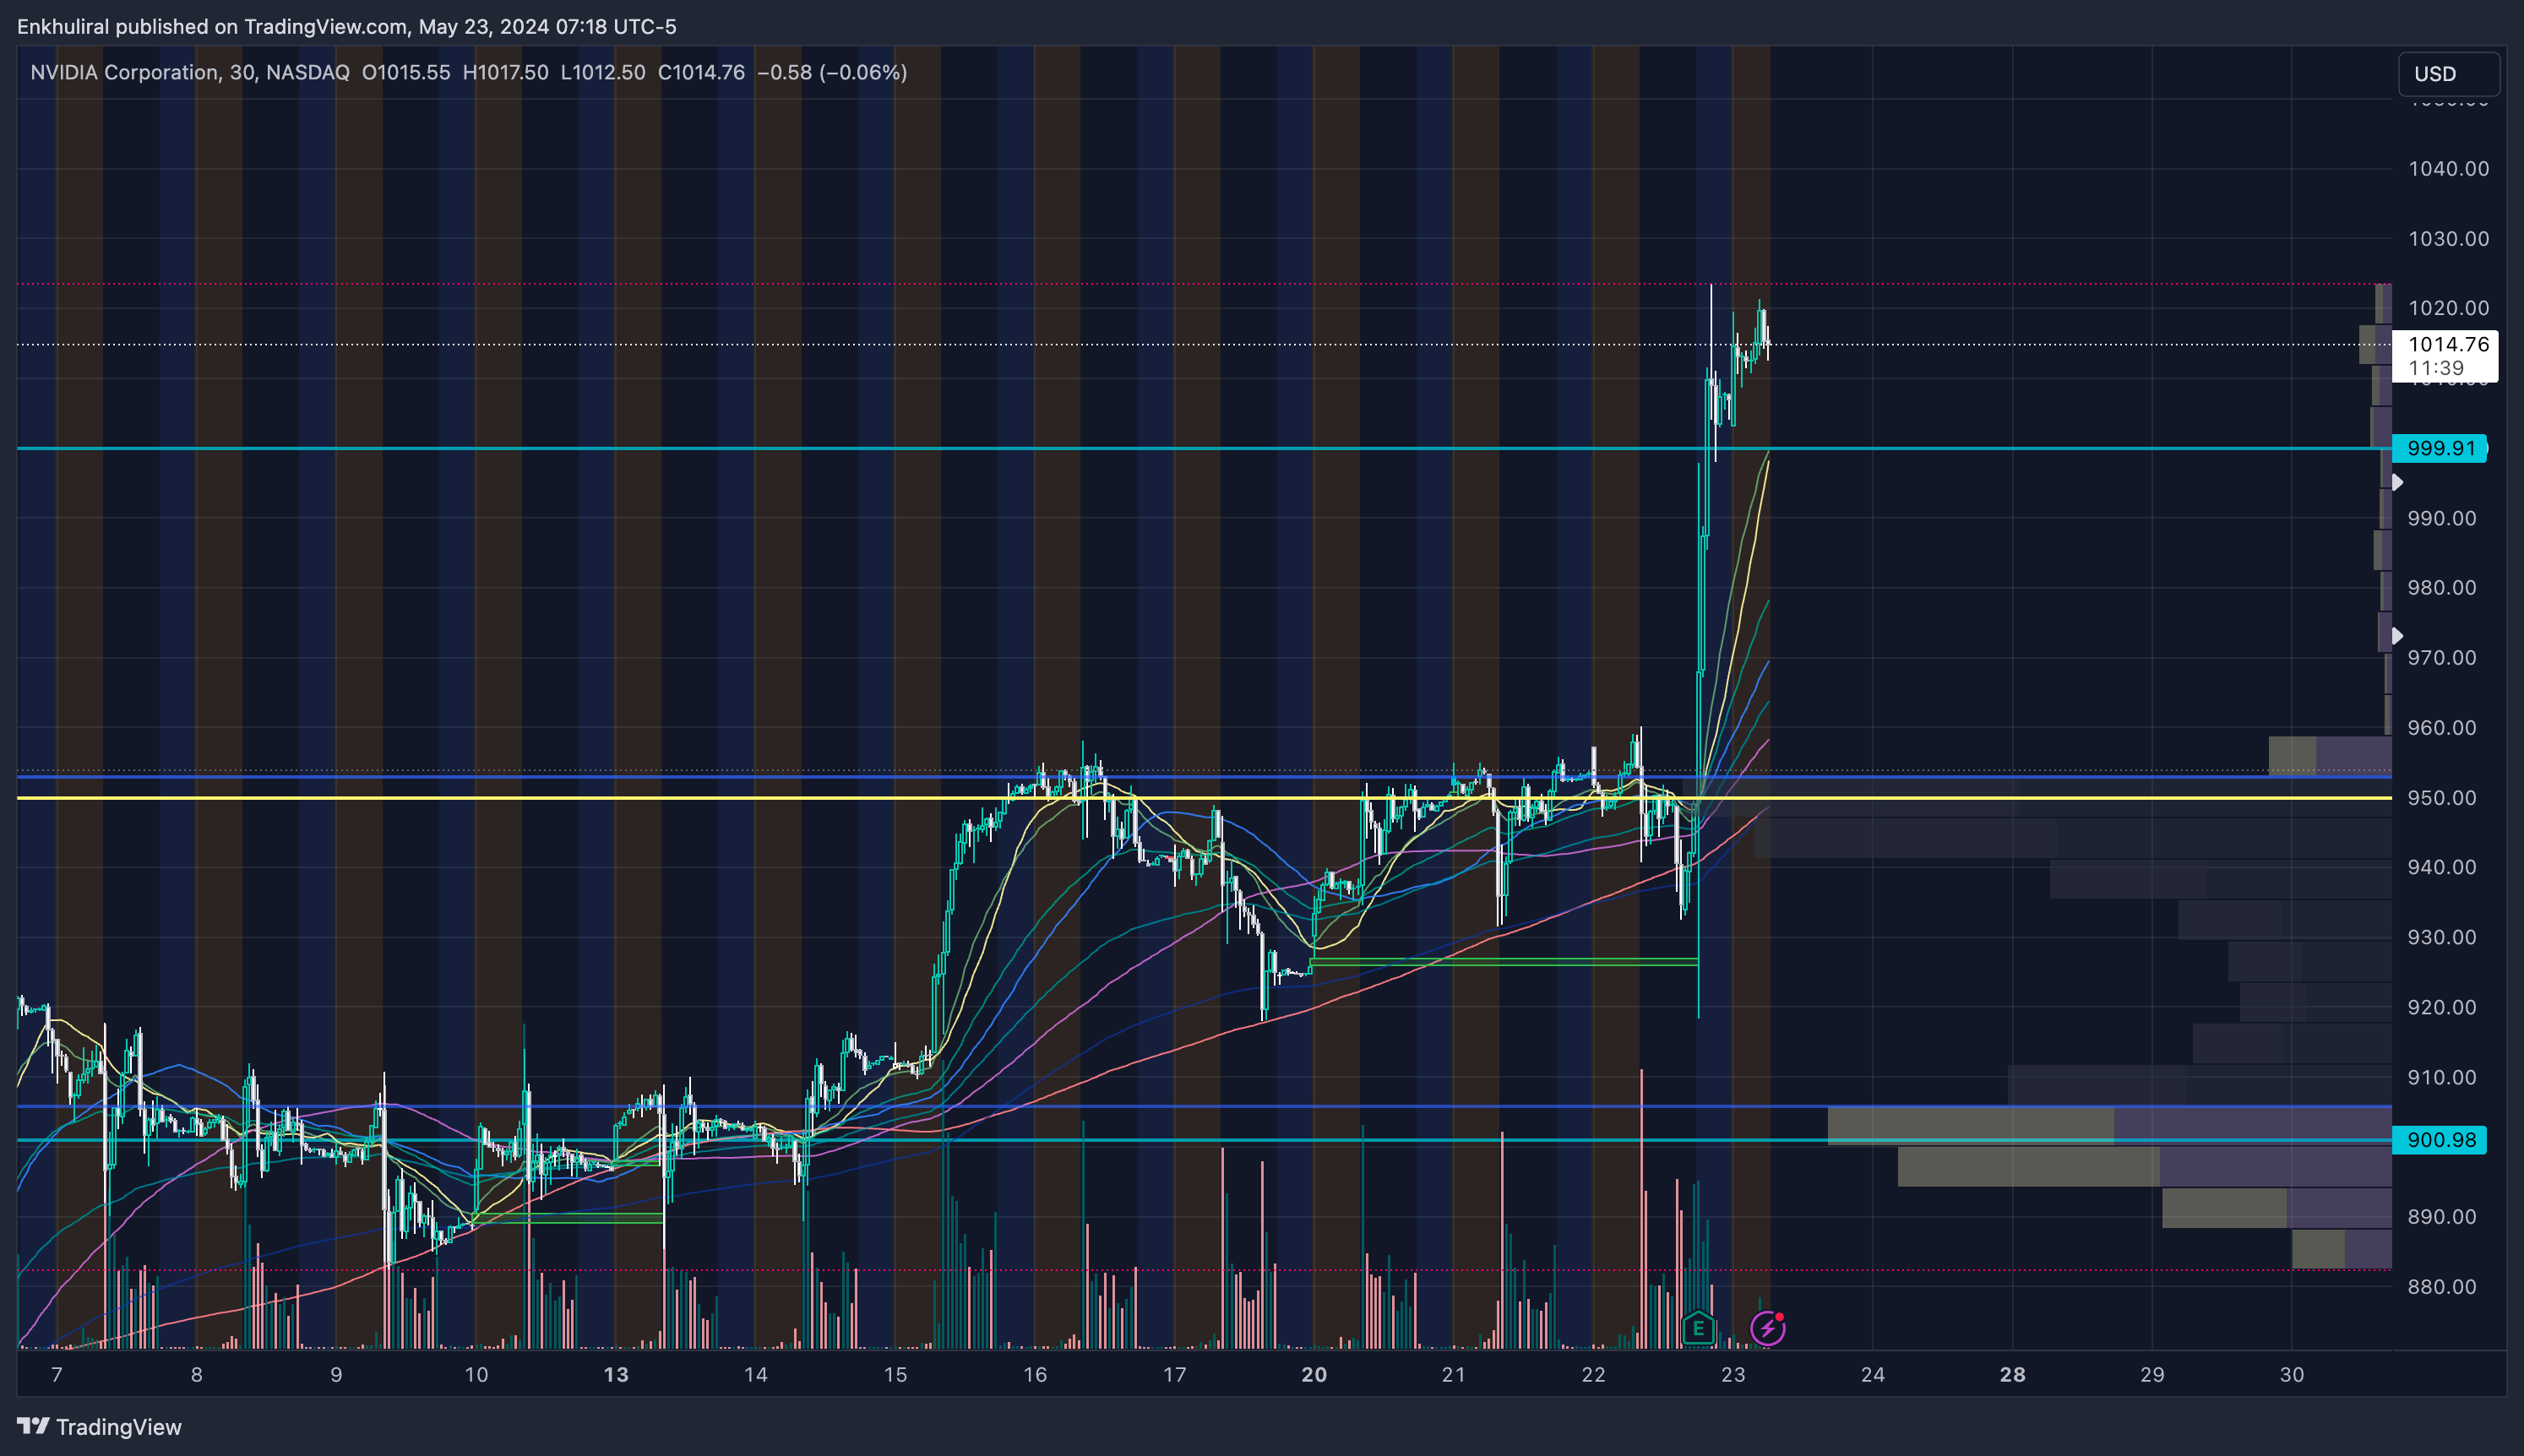Click date label 13 on time axis

(x=616, y=1375)
